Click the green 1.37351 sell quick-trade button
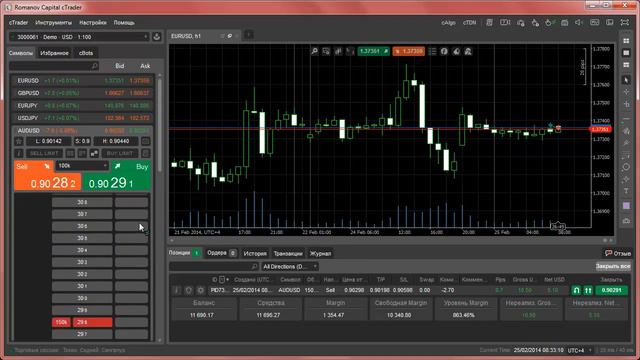 pos(373,51)
